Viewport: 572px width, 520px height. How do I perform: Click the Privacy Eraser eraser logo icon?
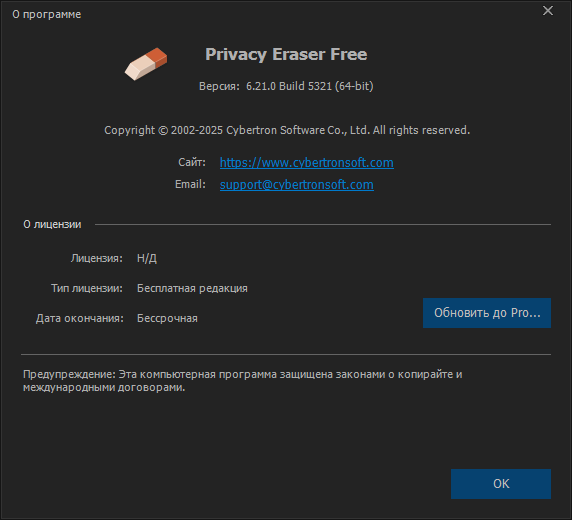pyautogui.click(x=146, y=64)
